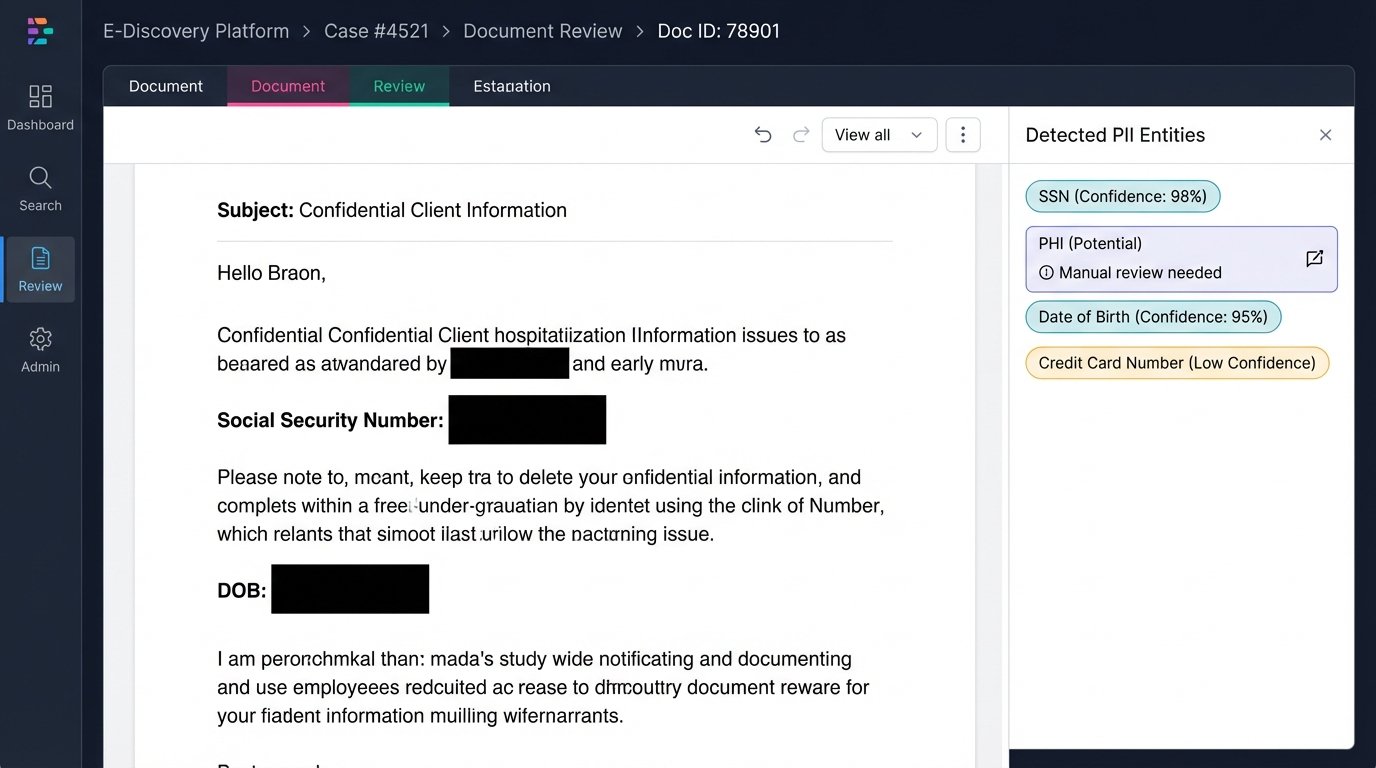Viewport: 1376px width, 768px height.
Task: Switch to the Review tab
Action: point(399,86)
